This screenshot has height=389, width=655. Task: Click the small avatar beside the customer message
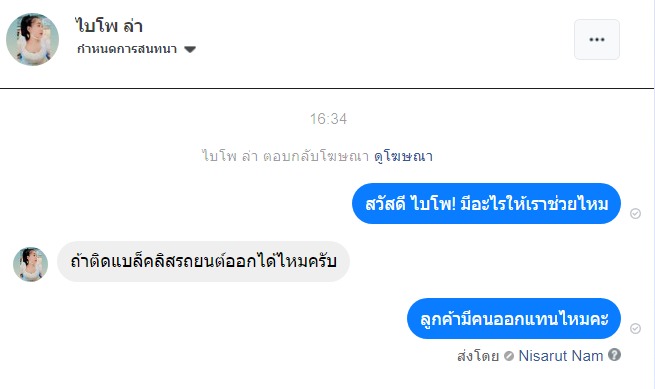click(30, 264)
